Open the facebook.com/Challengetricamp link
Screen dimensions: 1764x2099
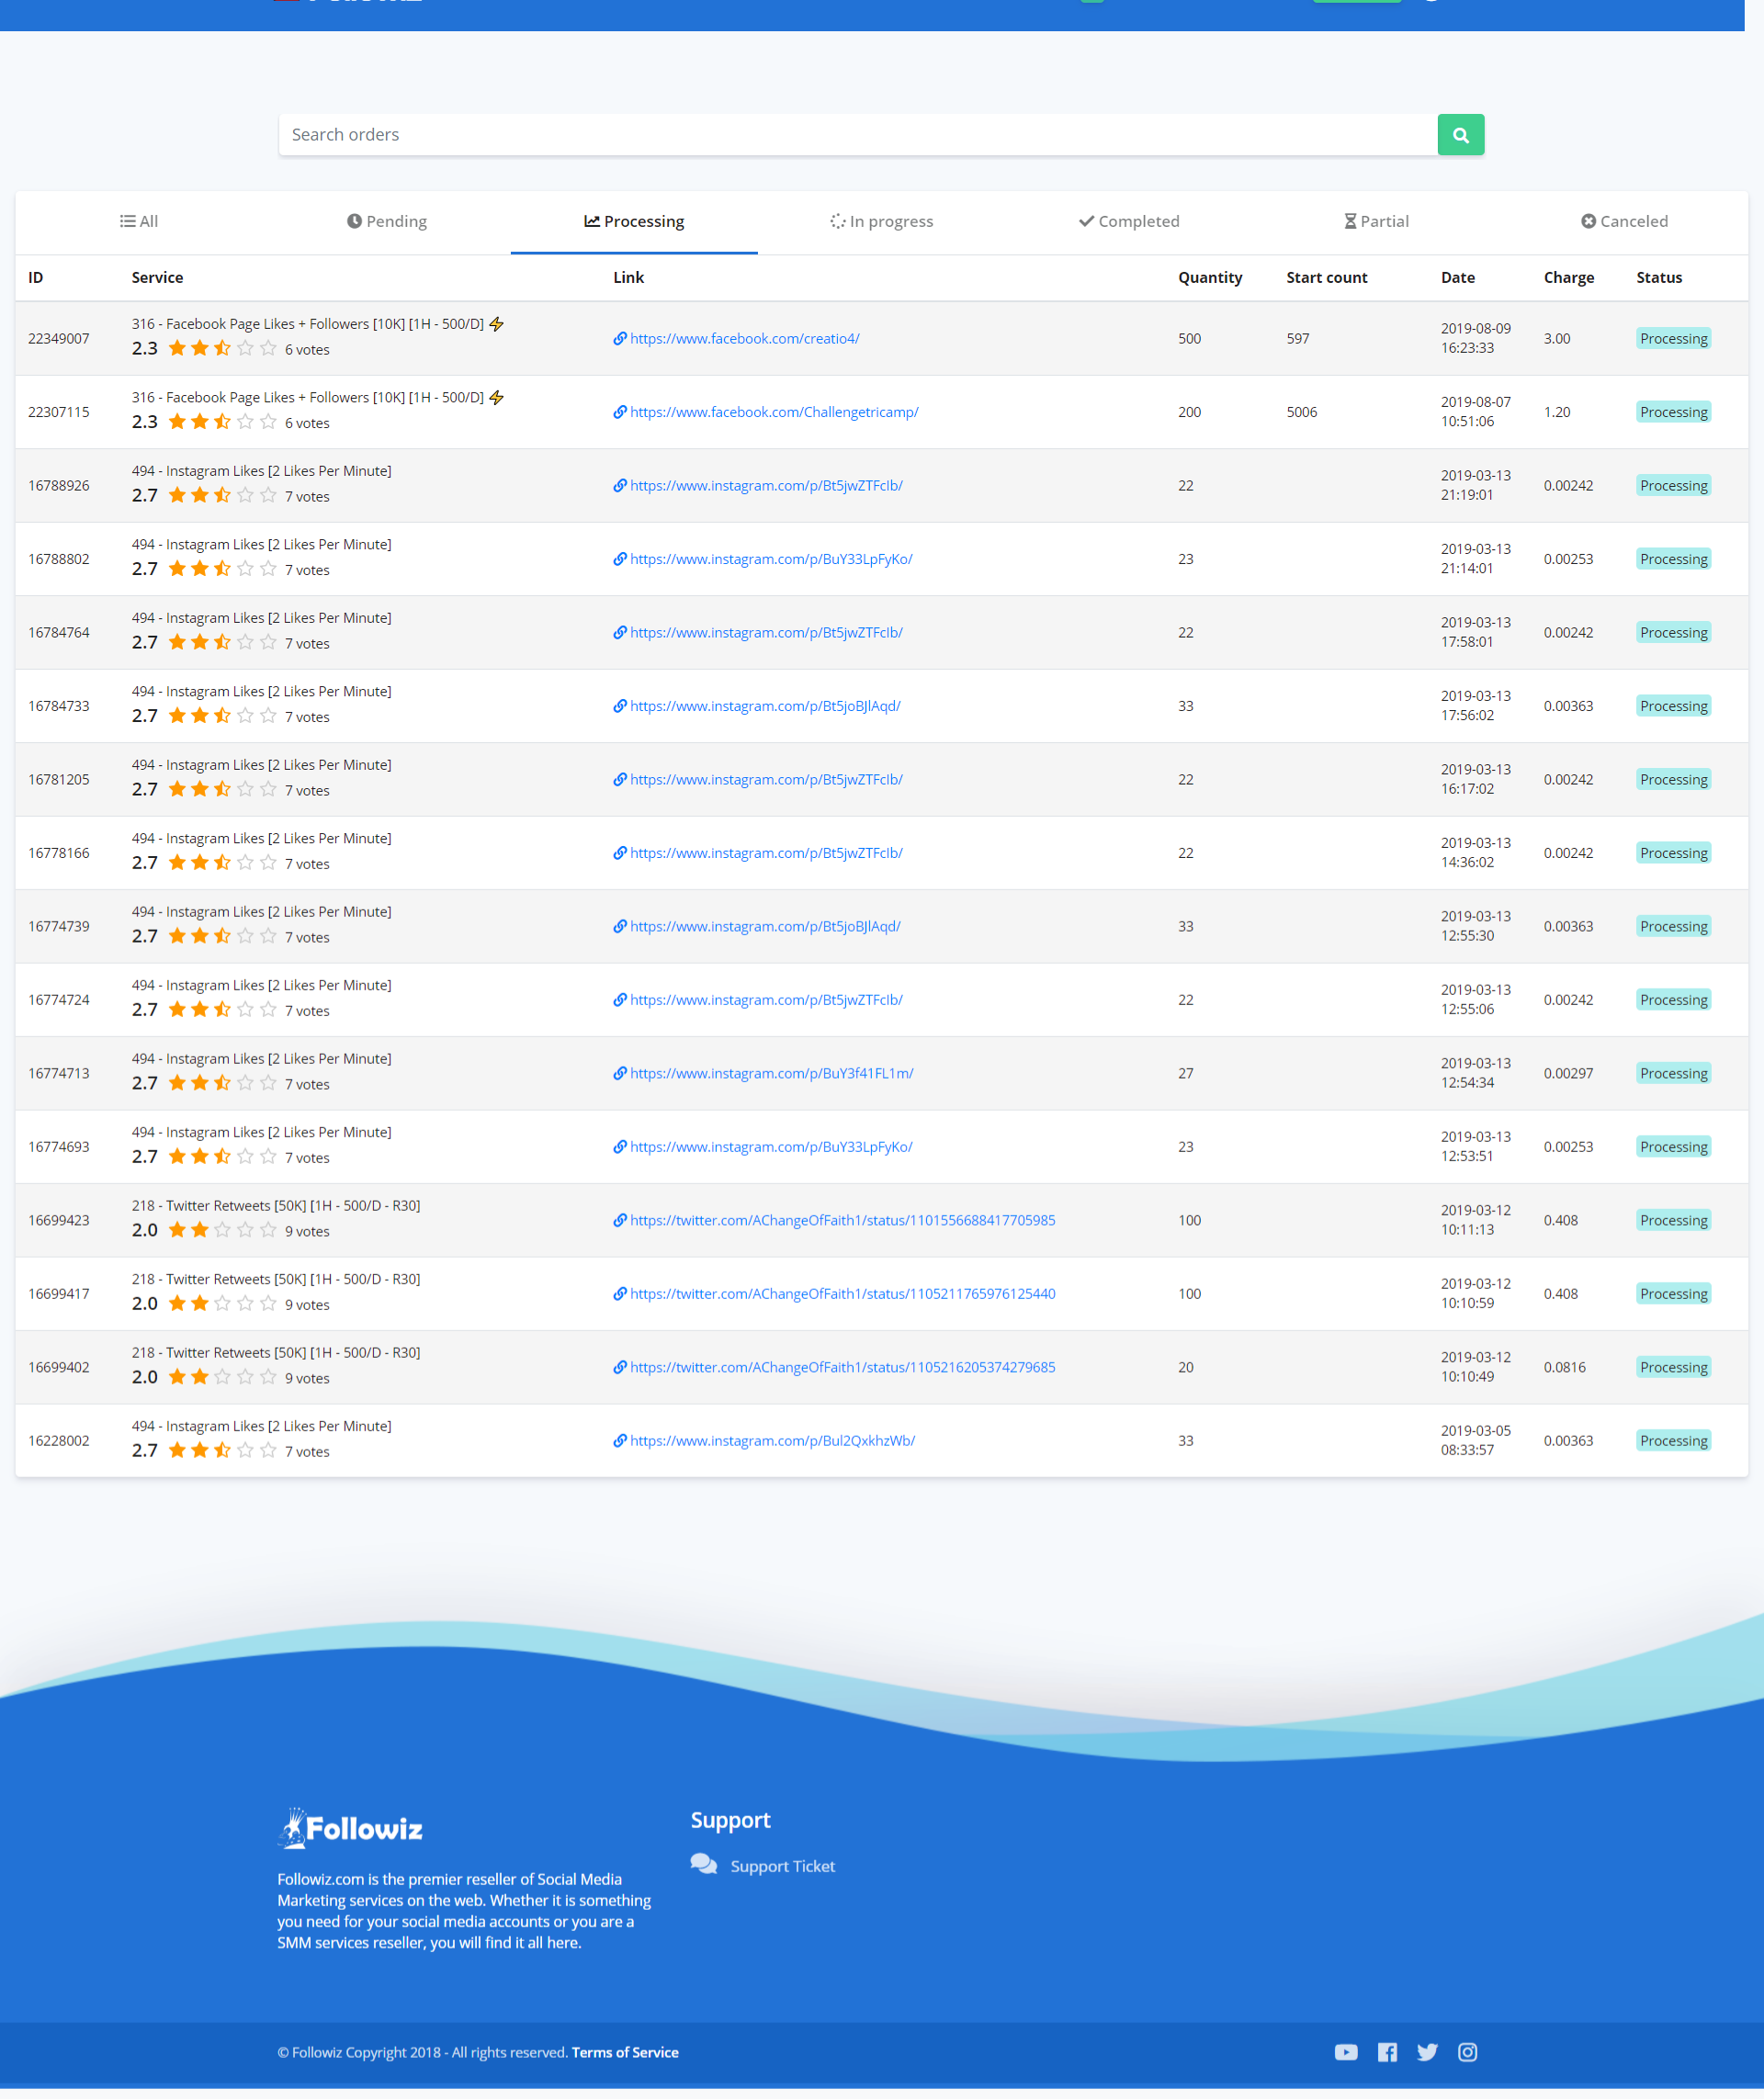tap(774, 412)
